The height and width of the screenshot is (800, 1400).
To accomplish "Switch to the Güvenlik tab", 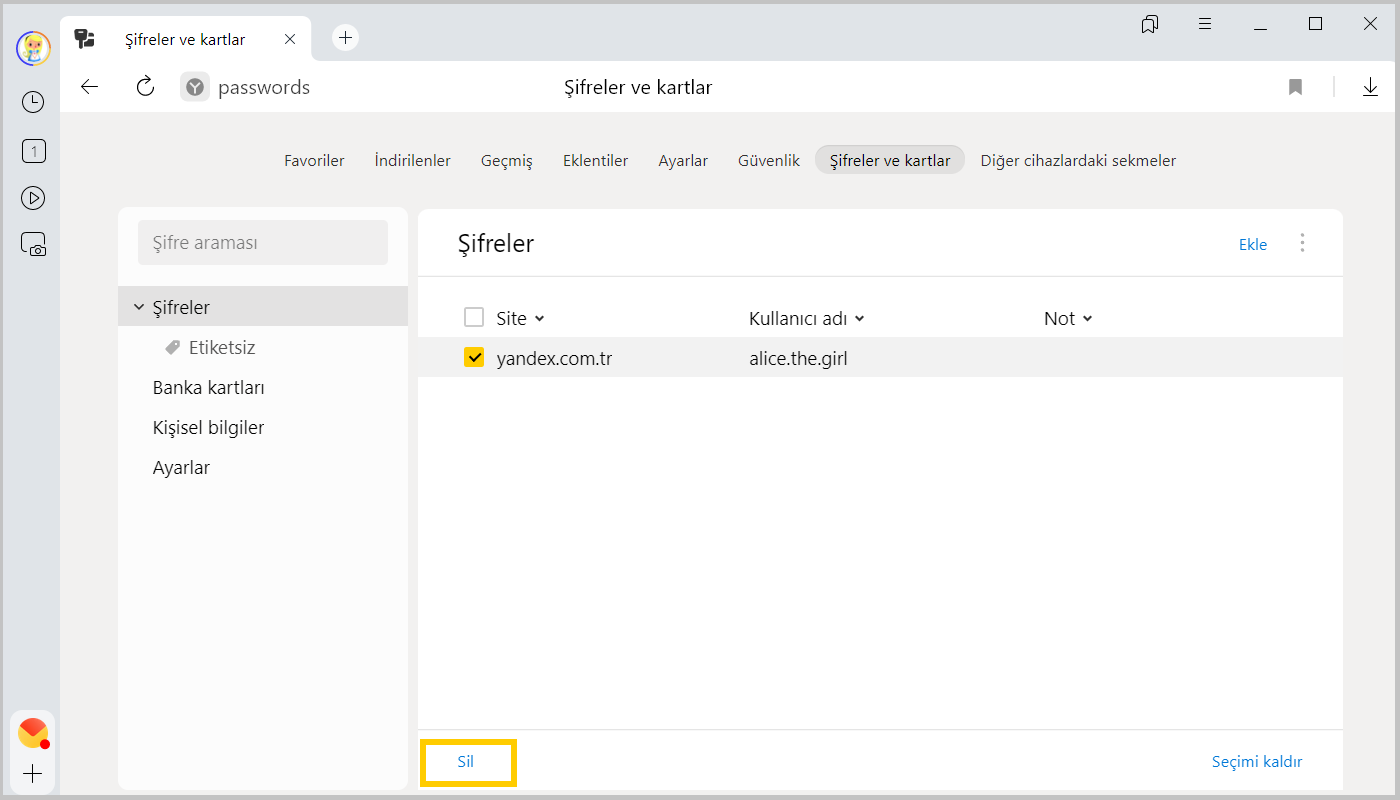I will [x=768, y=160].
